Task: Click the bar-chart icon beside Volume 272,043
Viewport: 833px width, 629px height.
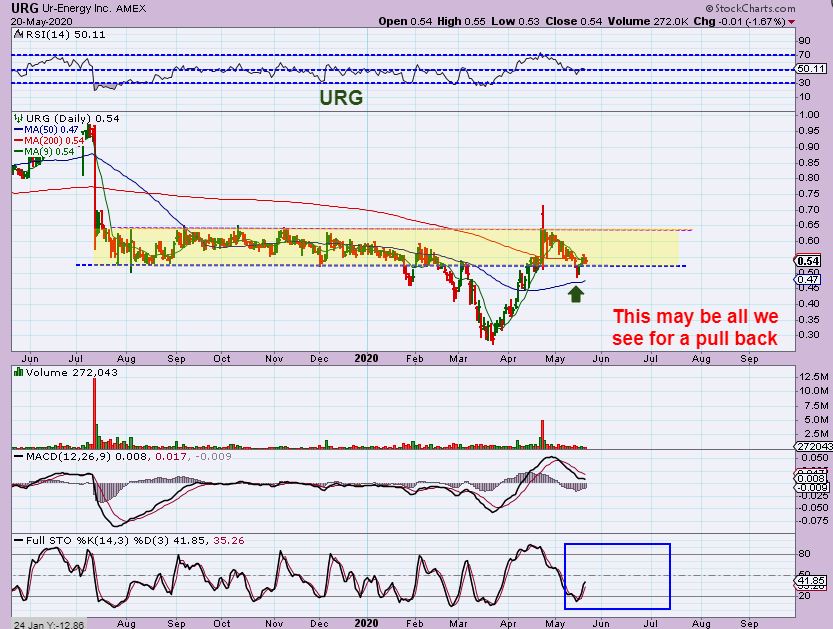Action: tap(19, 372)
